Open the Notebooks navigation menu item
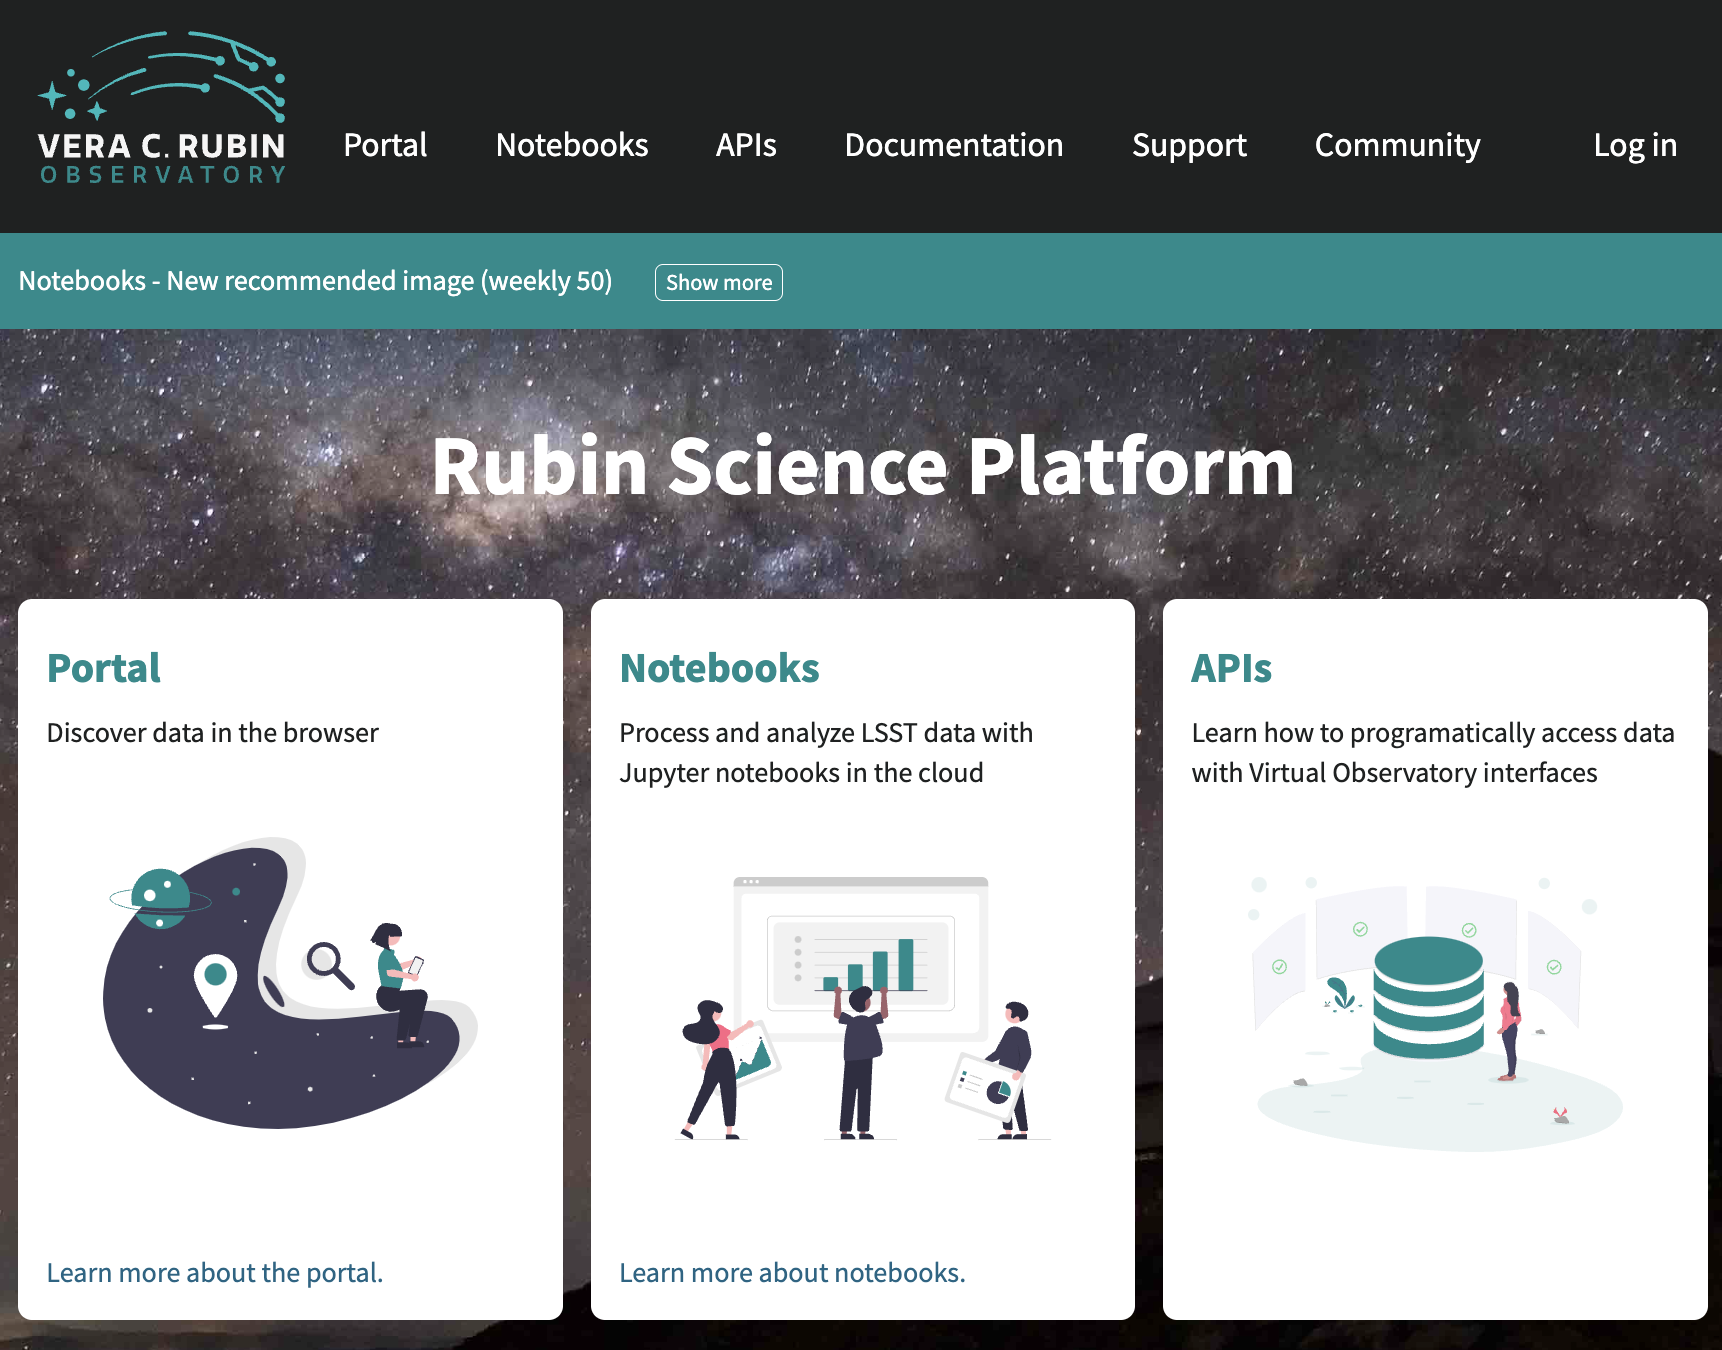Viewport: 1722px width, 1350px height. pyautogui.click(x=571, y=145)
